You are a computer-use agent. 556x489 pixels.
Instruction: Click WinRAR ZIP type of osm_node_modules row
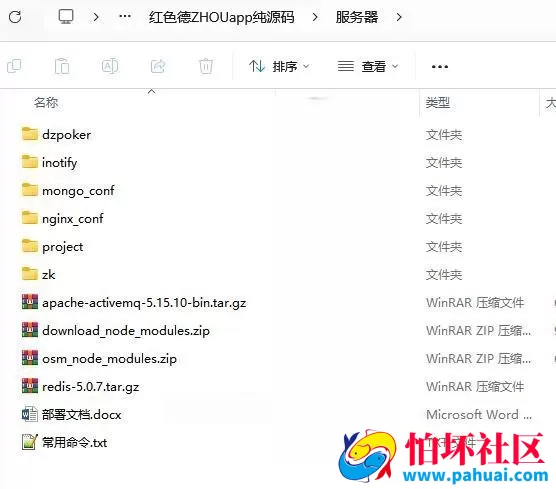478,359
